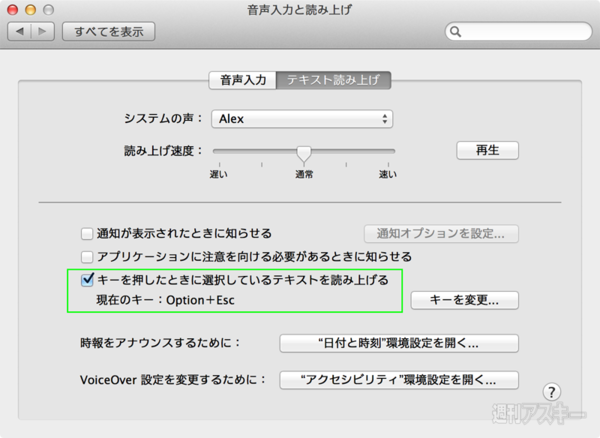Click the yellow minimize window button
600x438 pixels.
pyautogui.click(x=30, y=10)
